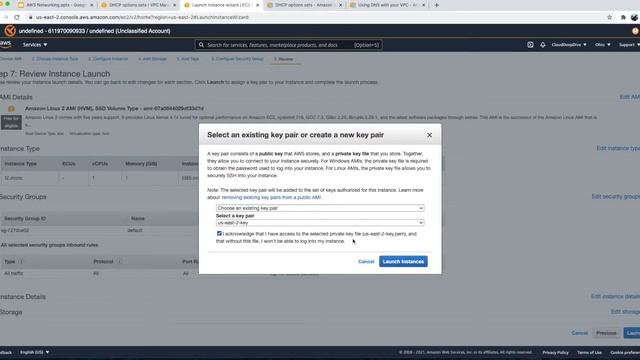
Task: Click the Edit AMI link
Action: click(629, 97)
